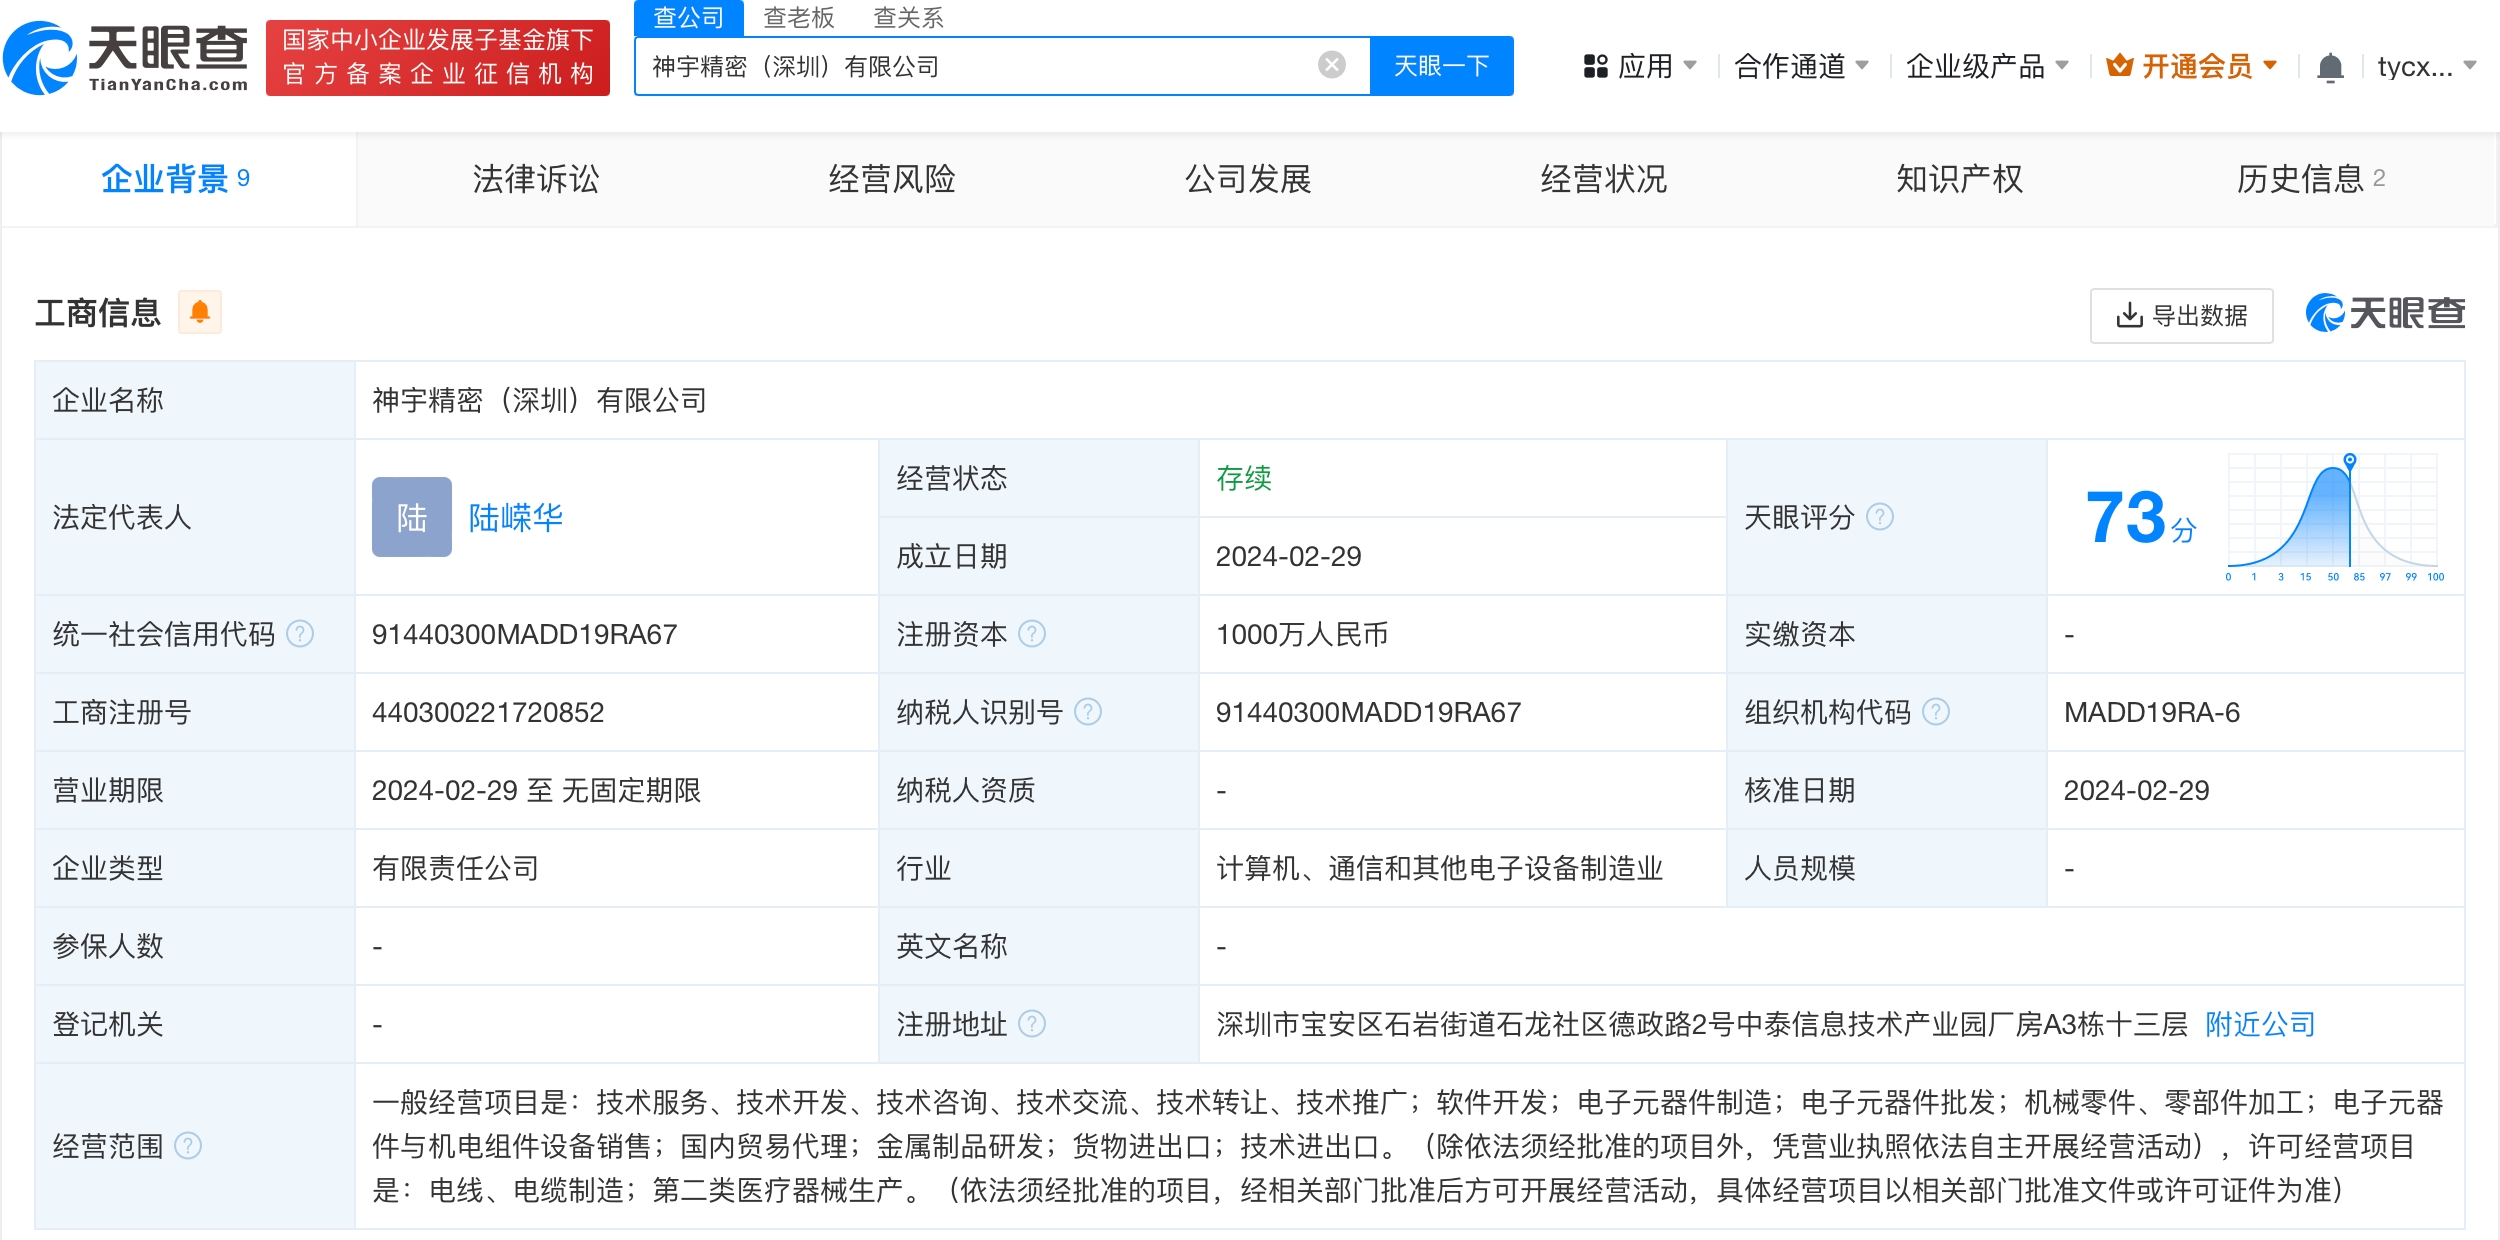Click help icon next to 组织机构代码
The width and height of the screenshot is (2500, 1240).
click(x=1936, y=712)
